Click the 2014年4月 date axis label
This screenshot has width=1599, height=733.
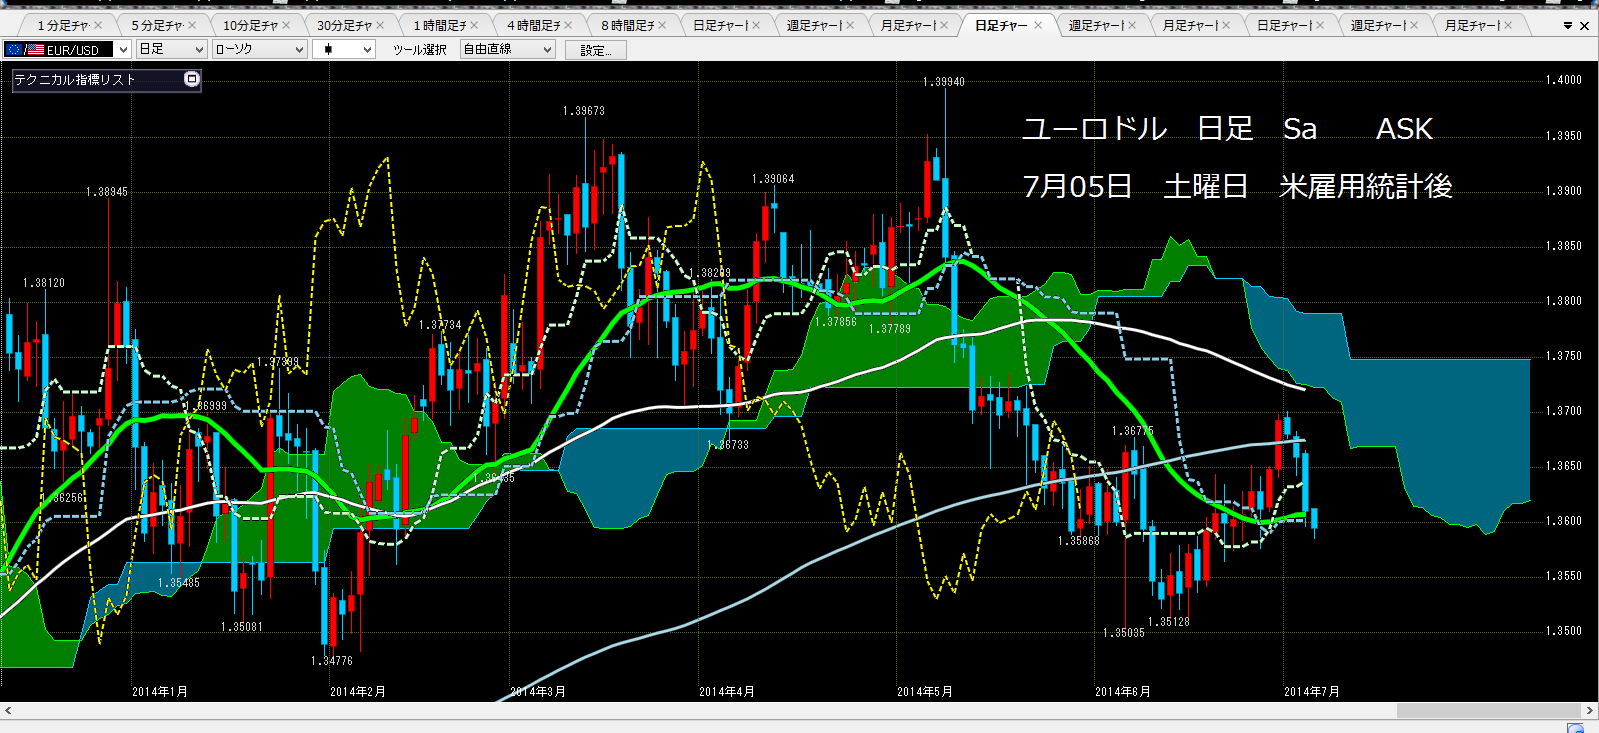pos(727,692)
